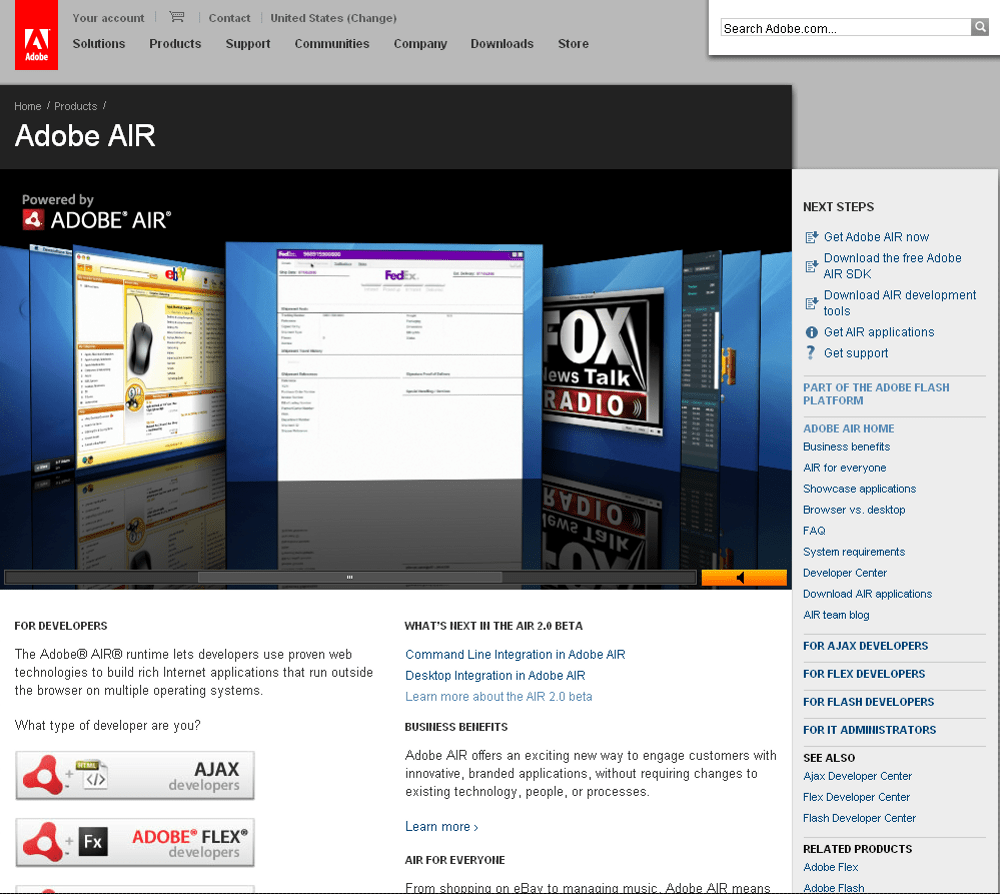Open the Downloads menu
Screen dimensions: 1000x894
(x=502, y=43)
